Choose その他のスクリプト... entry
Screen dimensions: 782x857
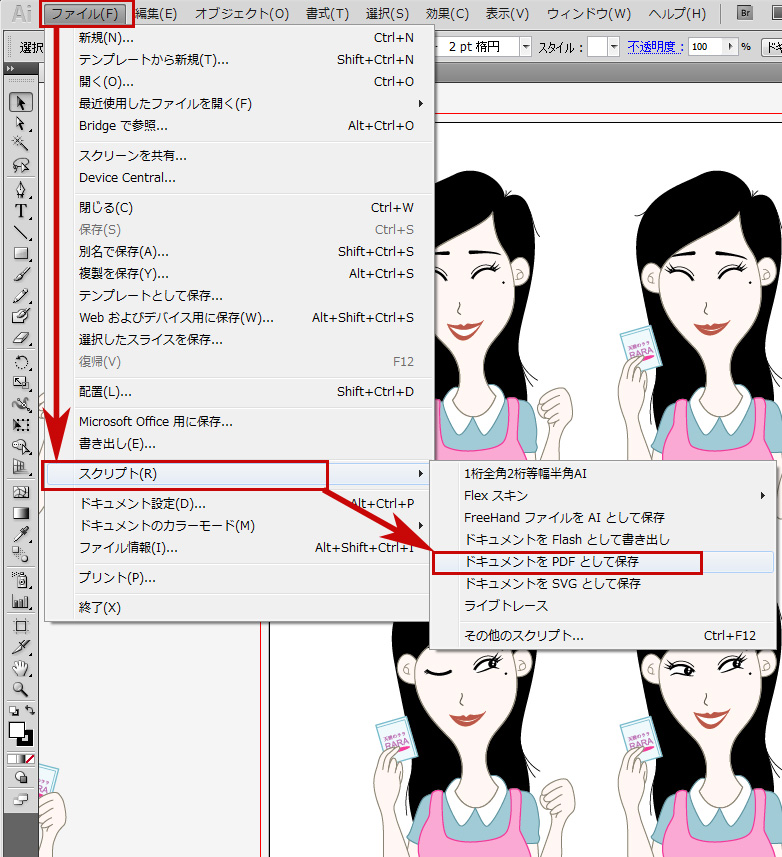click(x=603, y=636)
